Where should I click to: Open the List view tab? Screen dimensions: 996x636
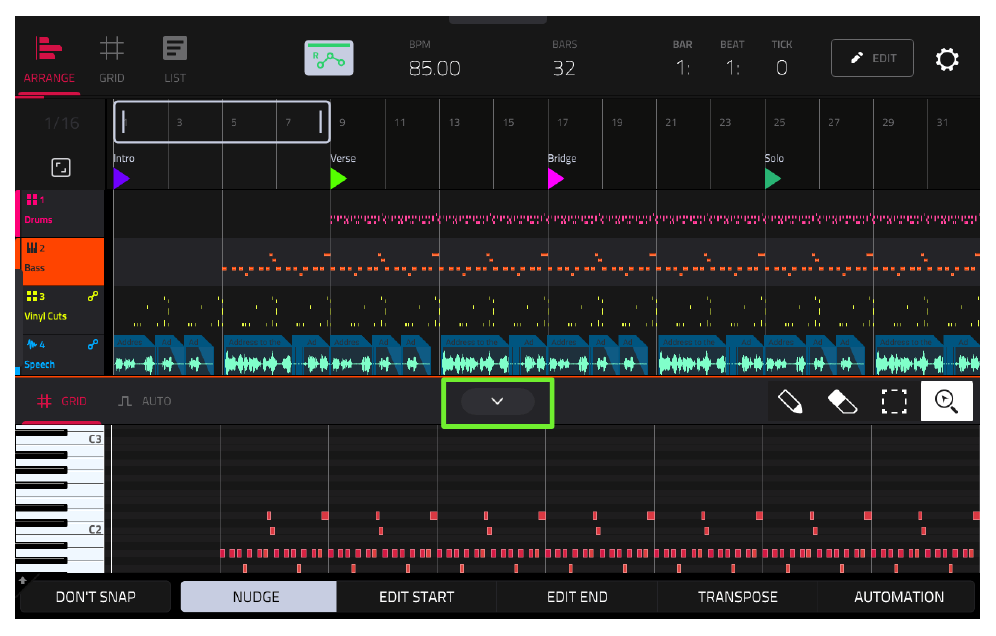pyautogui.click(x=175, y=60)
